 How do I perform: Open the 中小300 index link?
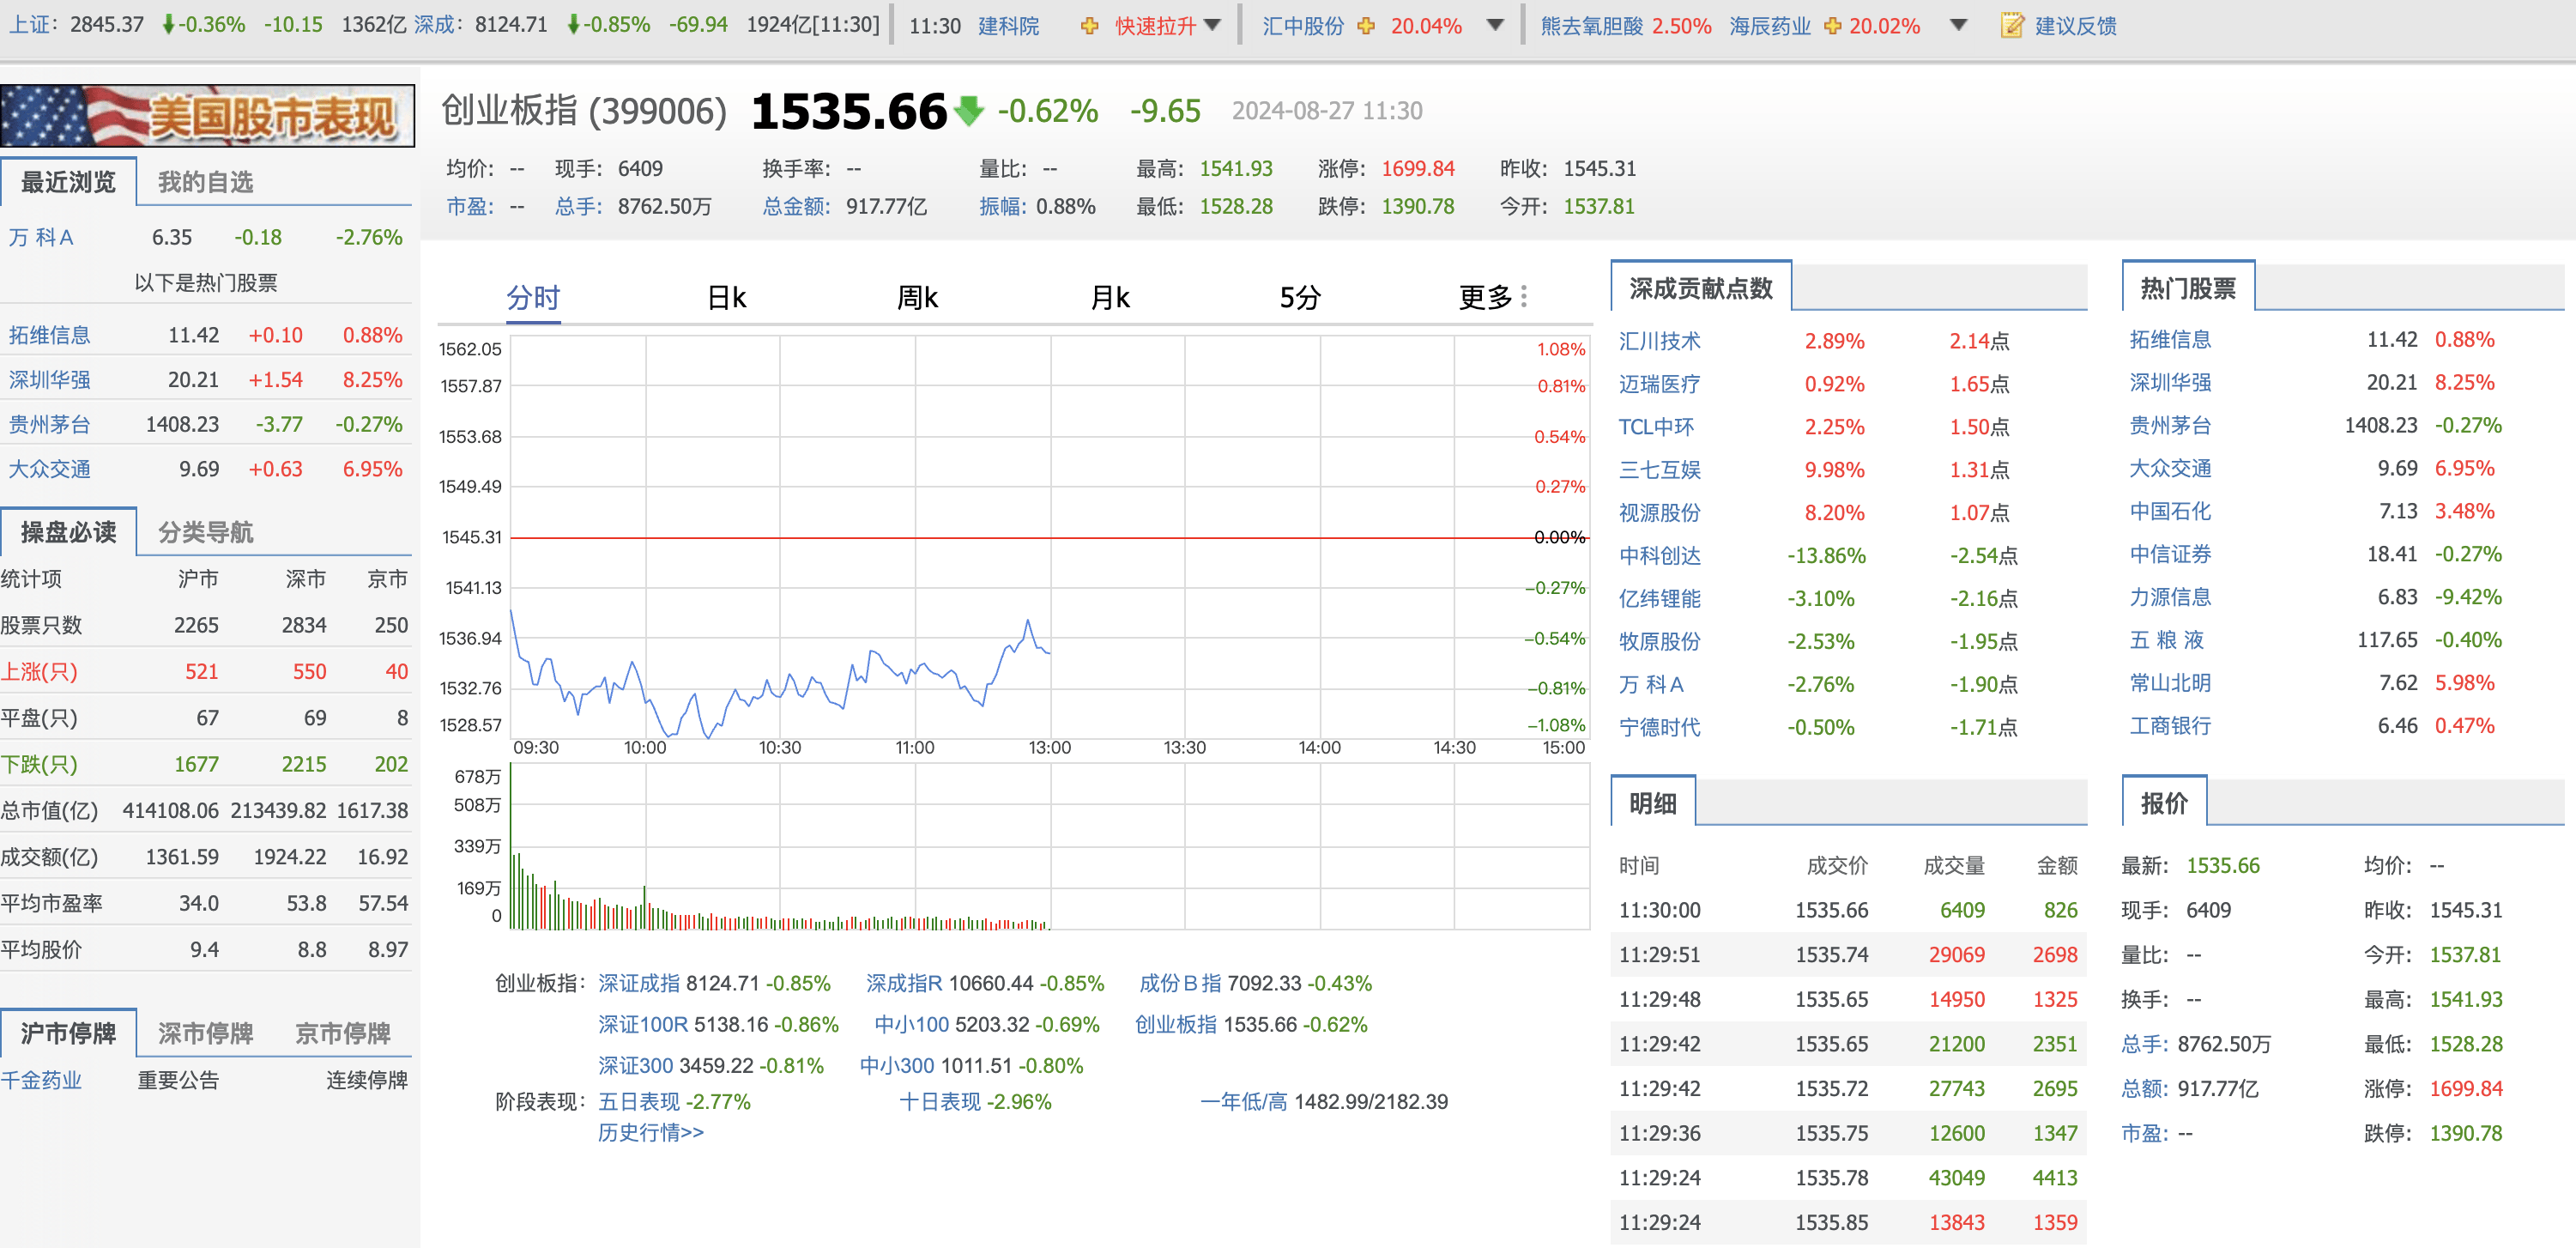tap(897, 1066)
